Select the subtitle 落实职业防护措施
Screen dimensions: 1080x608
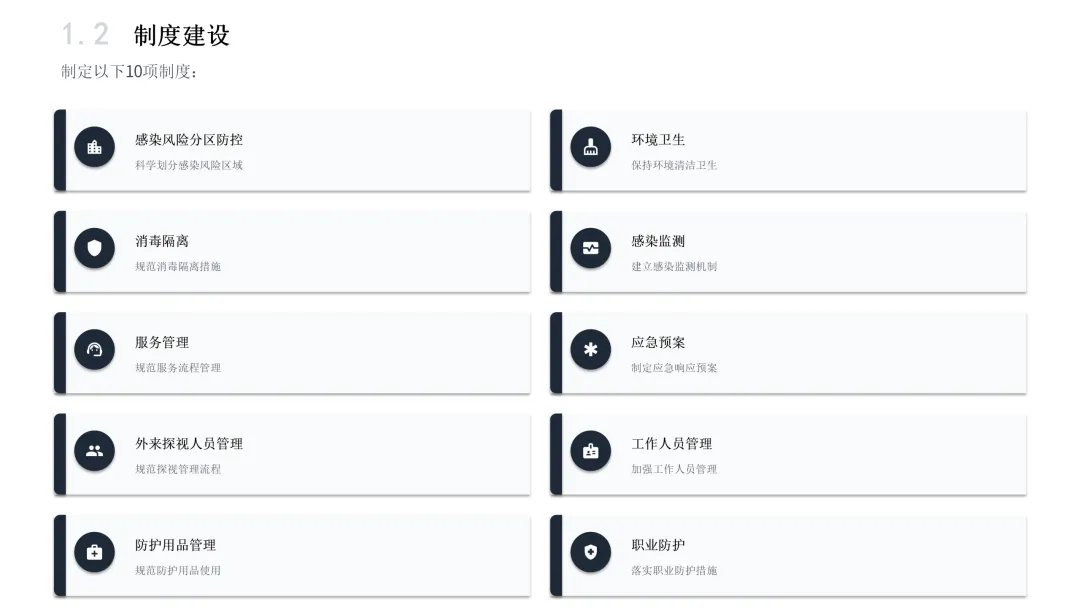click(x=674, y=570)
